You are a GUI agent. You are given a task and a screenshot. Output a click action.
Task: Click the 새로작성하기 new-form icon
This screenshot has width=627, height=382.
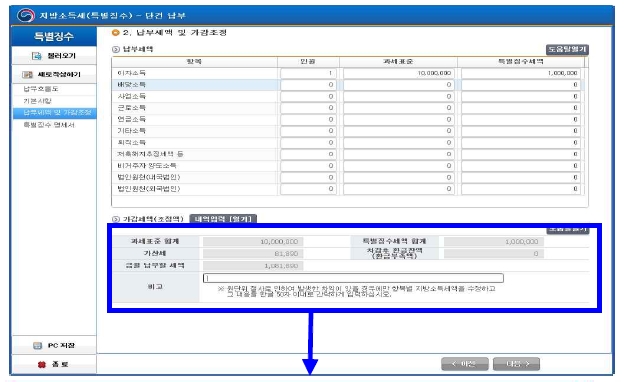click(27, 75)
